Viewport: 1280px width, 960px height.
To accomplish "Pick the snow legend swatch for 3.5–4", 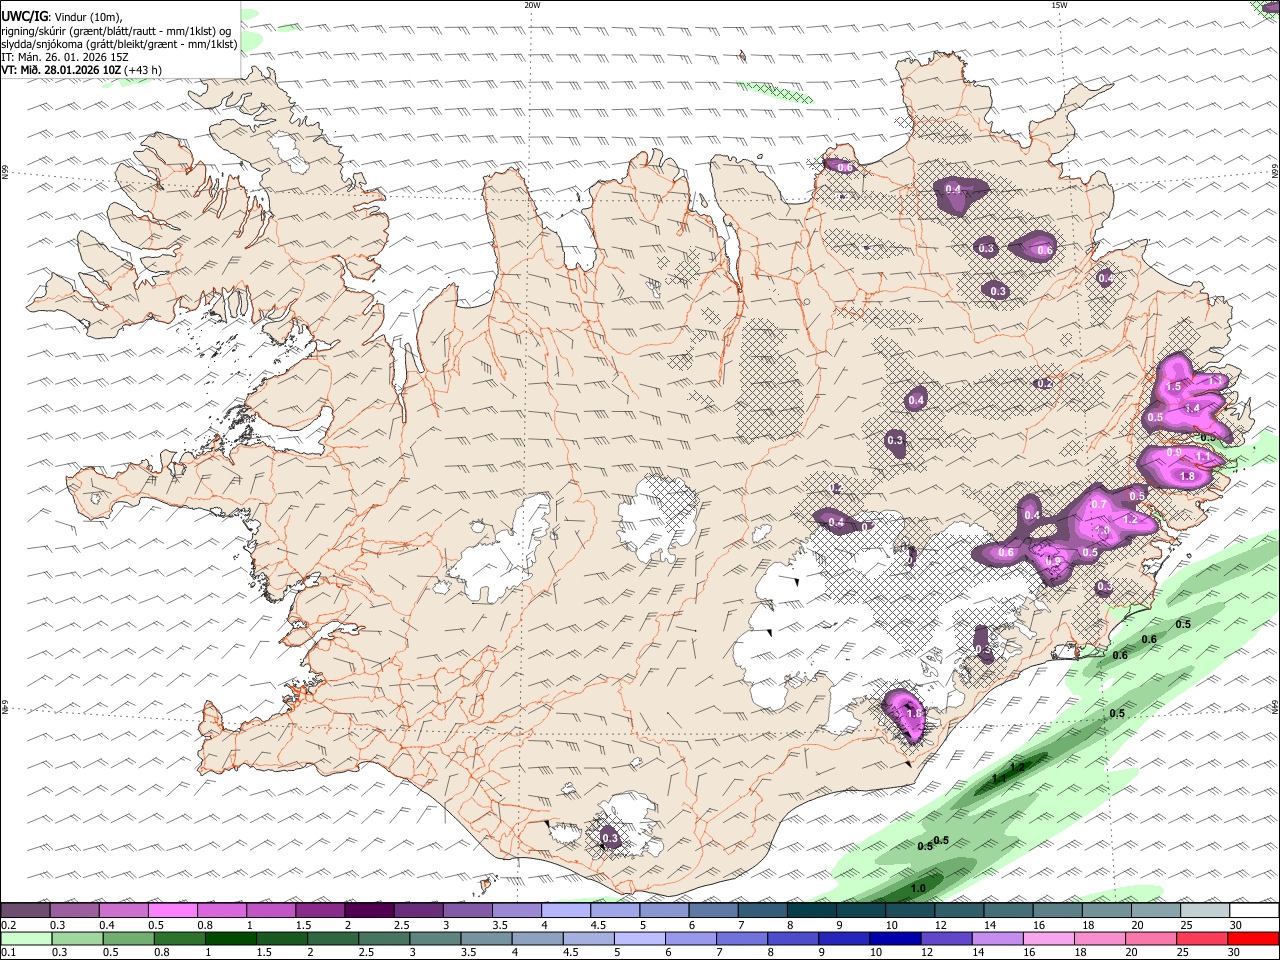I will tap(517, 910).
